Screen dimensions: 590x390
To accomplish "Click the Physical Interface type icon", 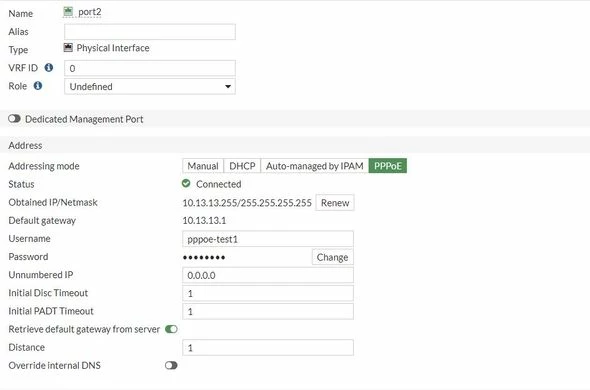I will [x=68, y=47].
